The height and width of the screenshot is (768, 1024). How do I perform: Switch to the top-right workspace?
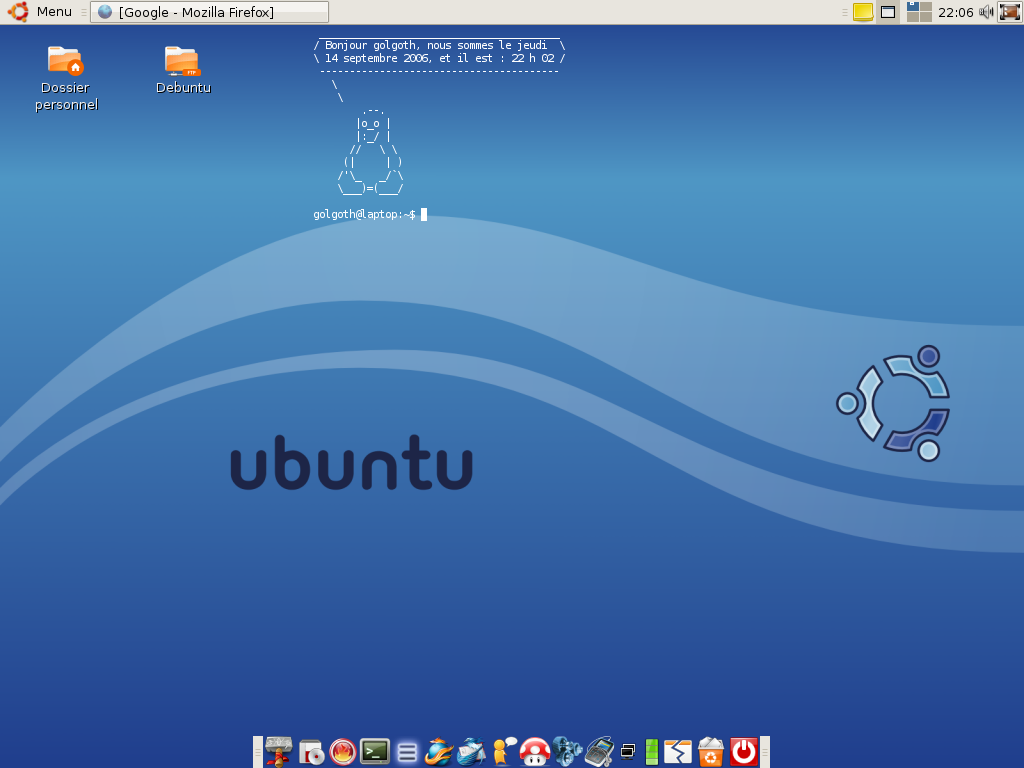[x=925, y=7]
